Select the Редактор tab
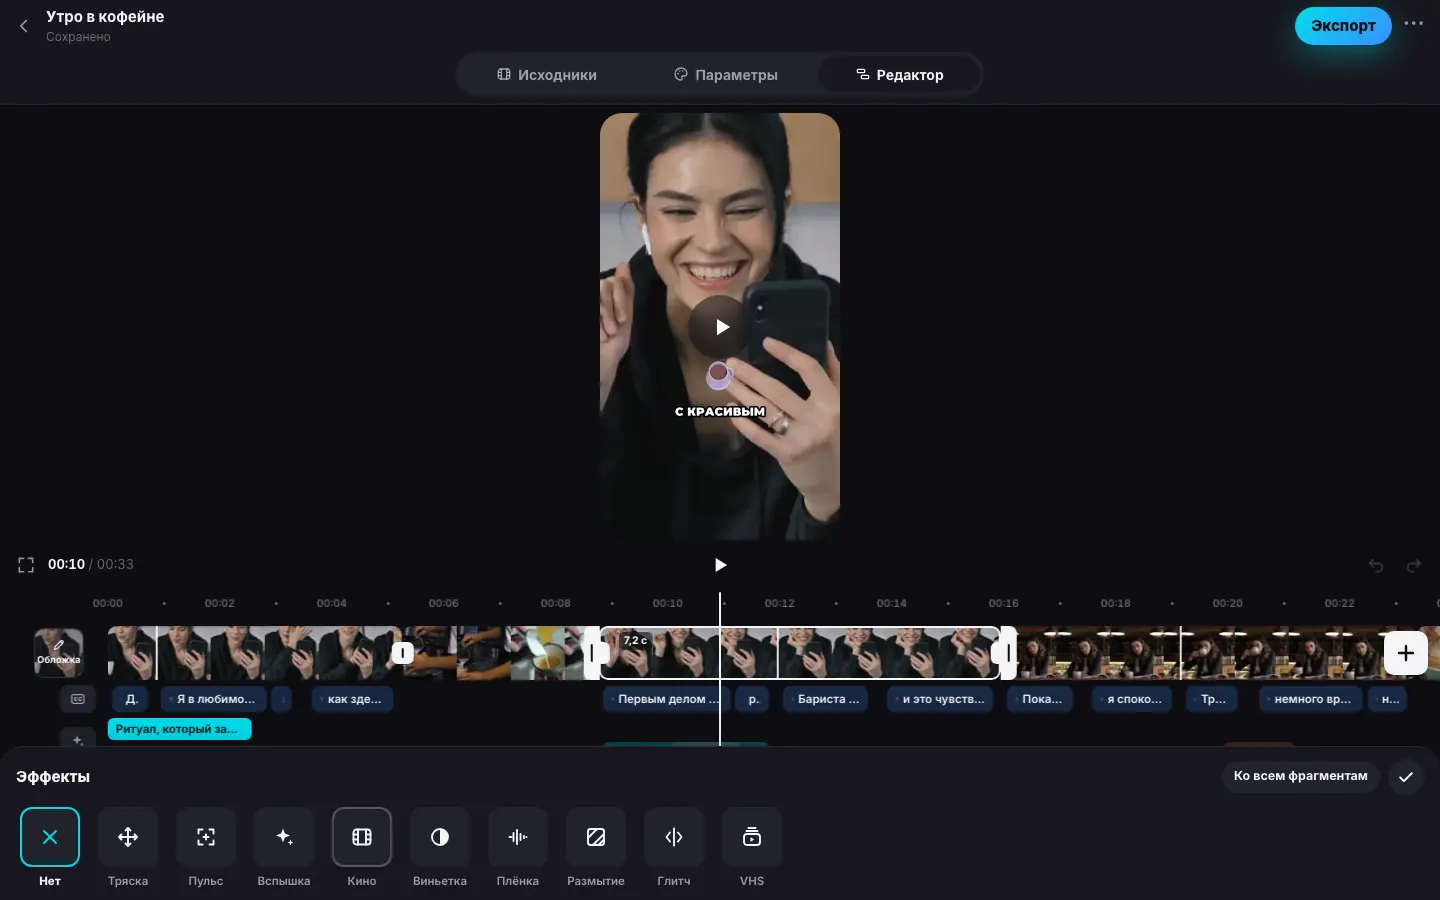Screen dimensions: 1440x900 899,75
